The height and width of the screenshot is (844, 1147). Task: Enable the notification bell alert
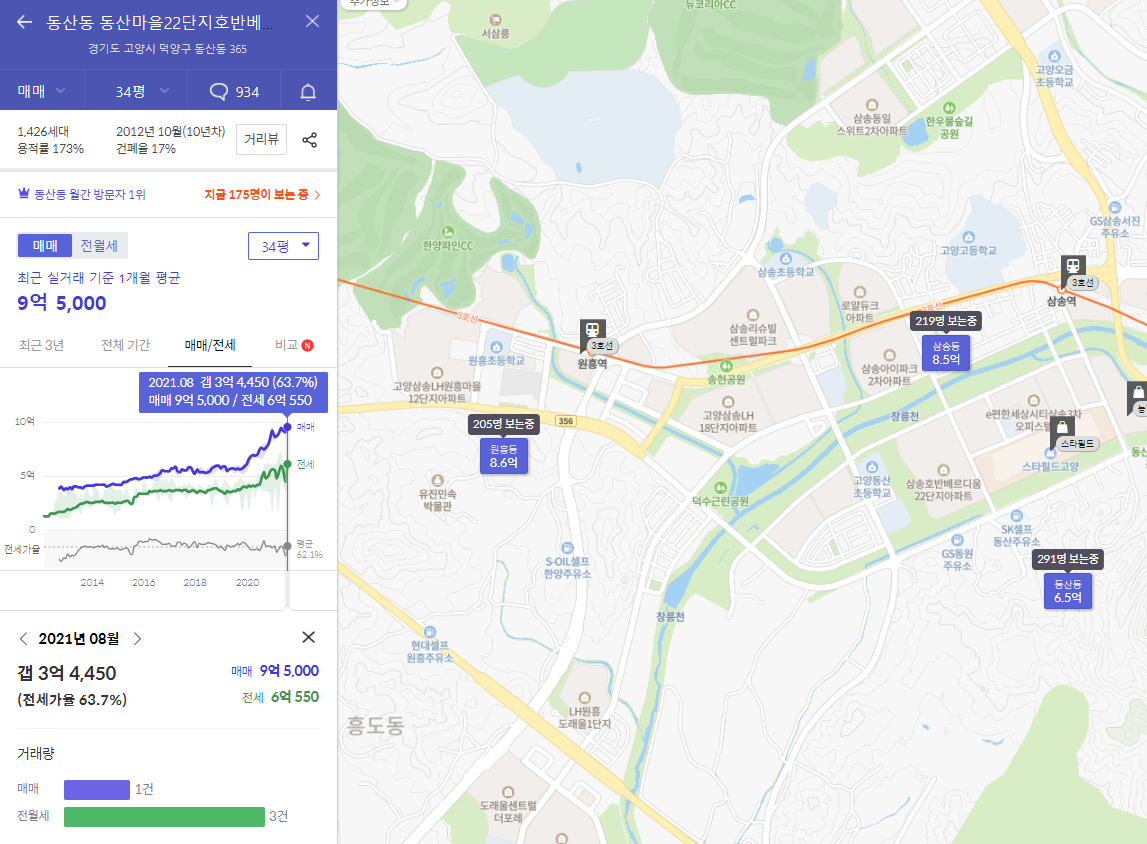pyautogui.click(x=308, y=91)
